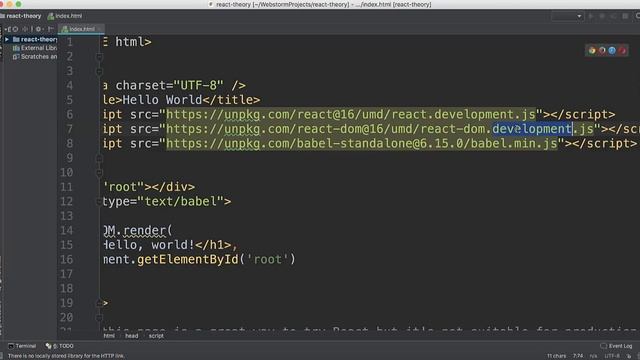Open in Chrome browser icon
This screenshot has width=640, height=360.
592,51
